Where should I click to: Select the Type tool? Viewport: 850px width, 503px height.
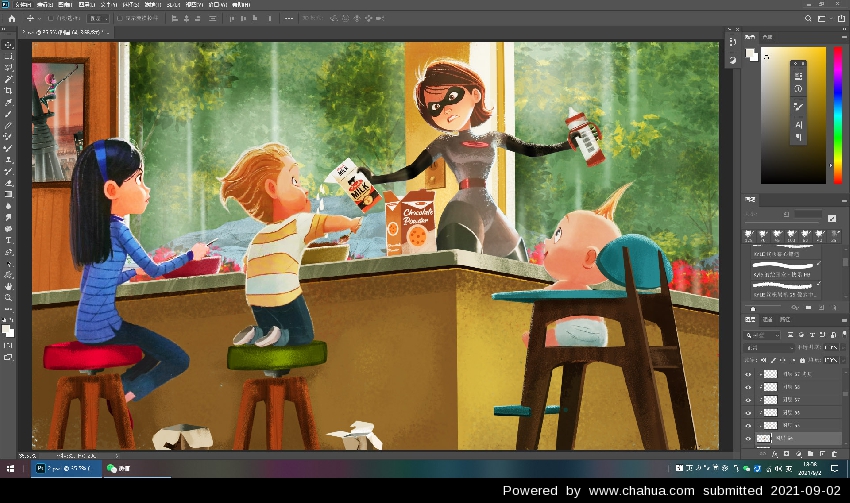click(x=8, y=240)
